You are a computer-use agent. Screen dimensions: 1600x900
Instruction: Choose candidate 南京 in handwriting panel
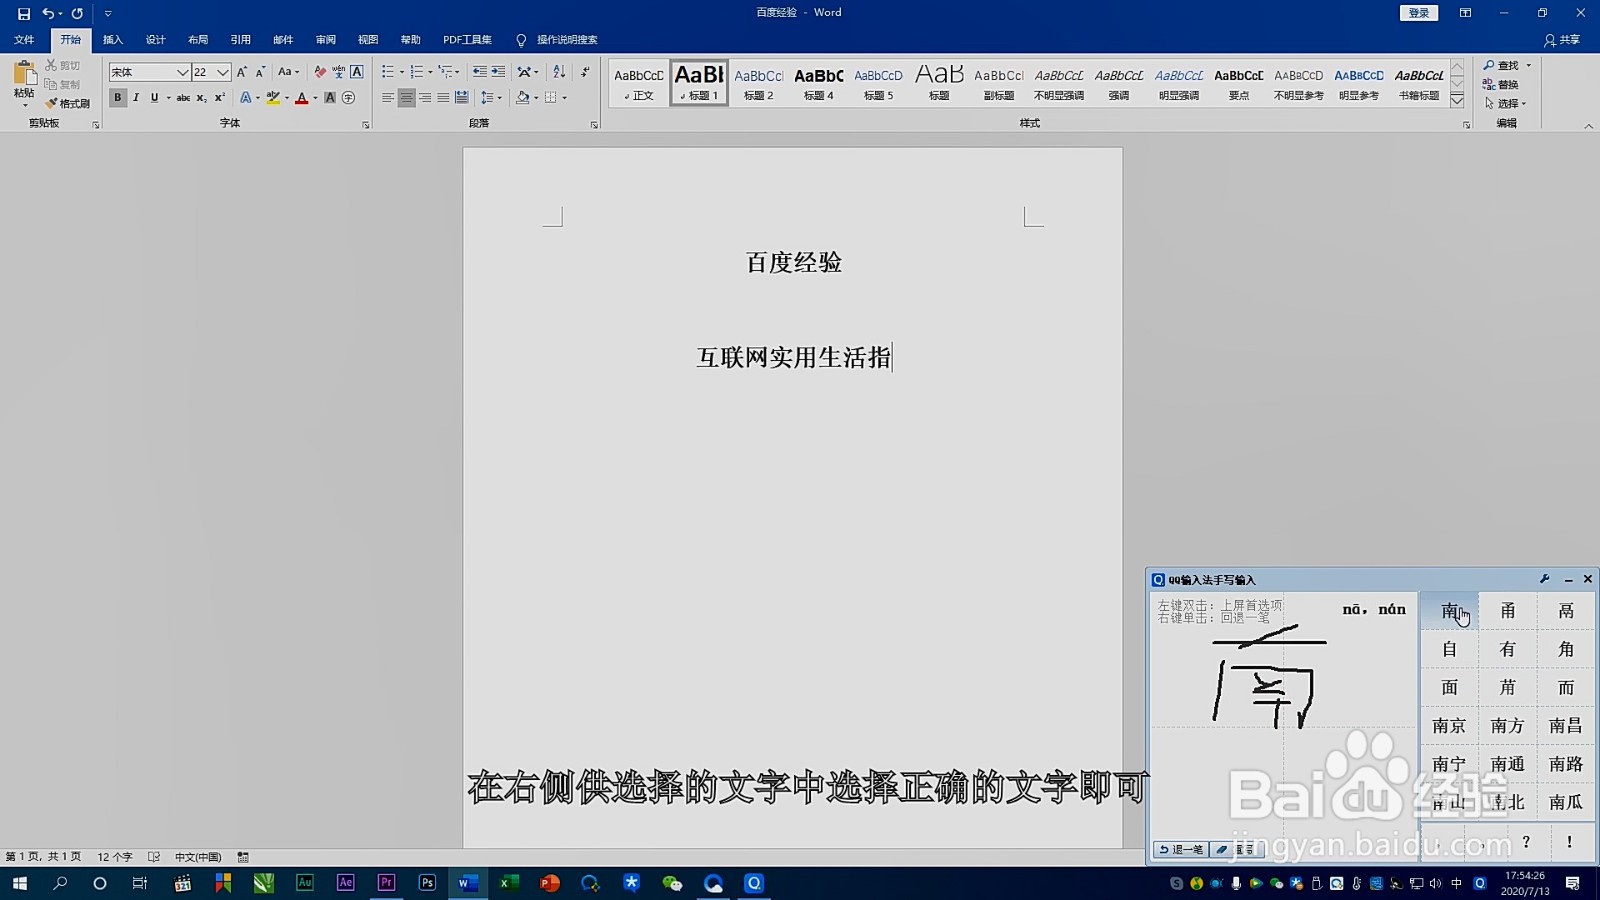click(1449, 726)
